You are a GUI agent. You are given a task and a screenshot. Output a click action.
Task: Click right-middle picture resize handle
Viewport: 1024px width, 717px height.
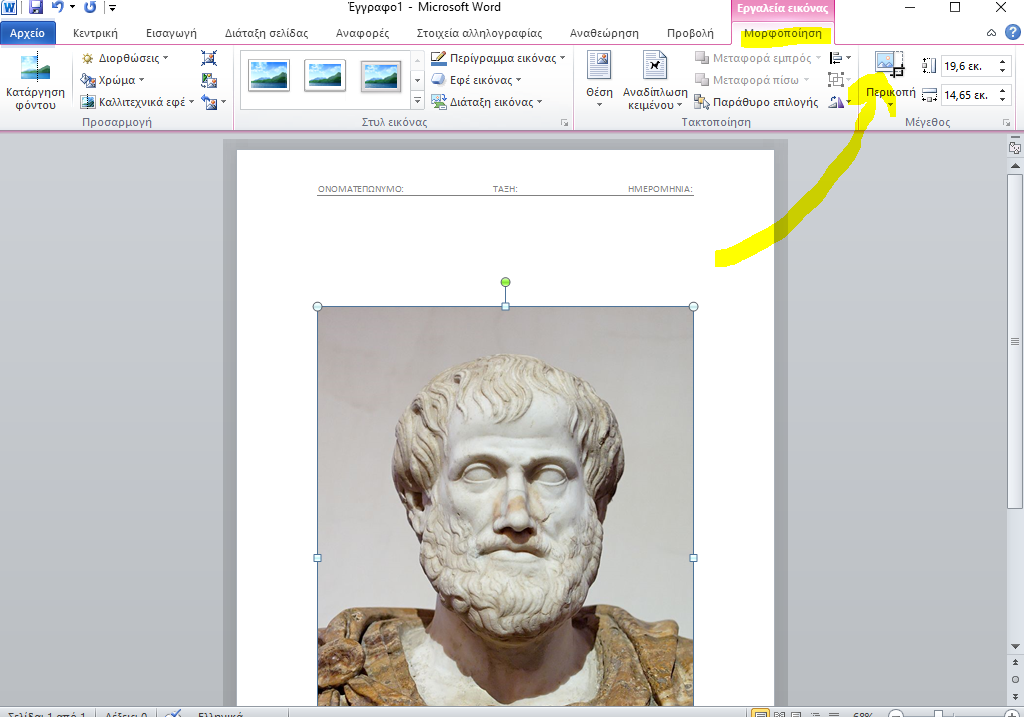(694, 558)
